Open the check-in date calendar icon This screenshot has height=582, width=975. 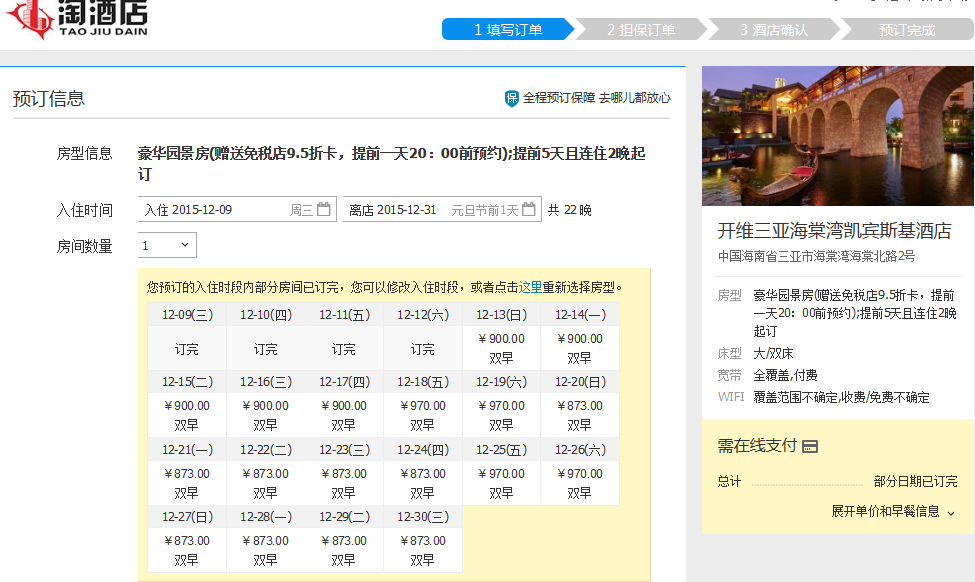[324, 210]
